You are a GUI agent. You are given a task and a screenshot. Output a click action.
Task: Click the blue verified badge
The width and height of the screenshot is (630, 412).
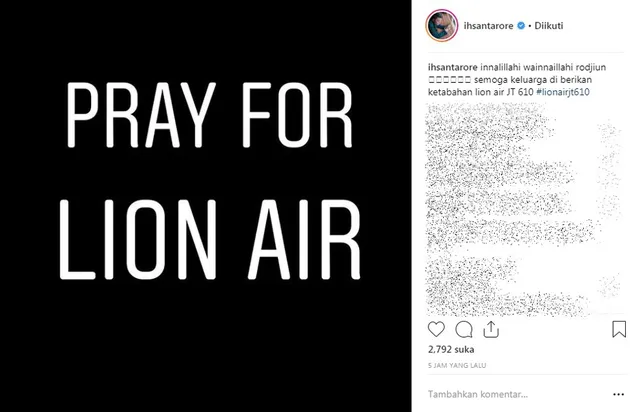pyautogui.click(x=522, y=26)
